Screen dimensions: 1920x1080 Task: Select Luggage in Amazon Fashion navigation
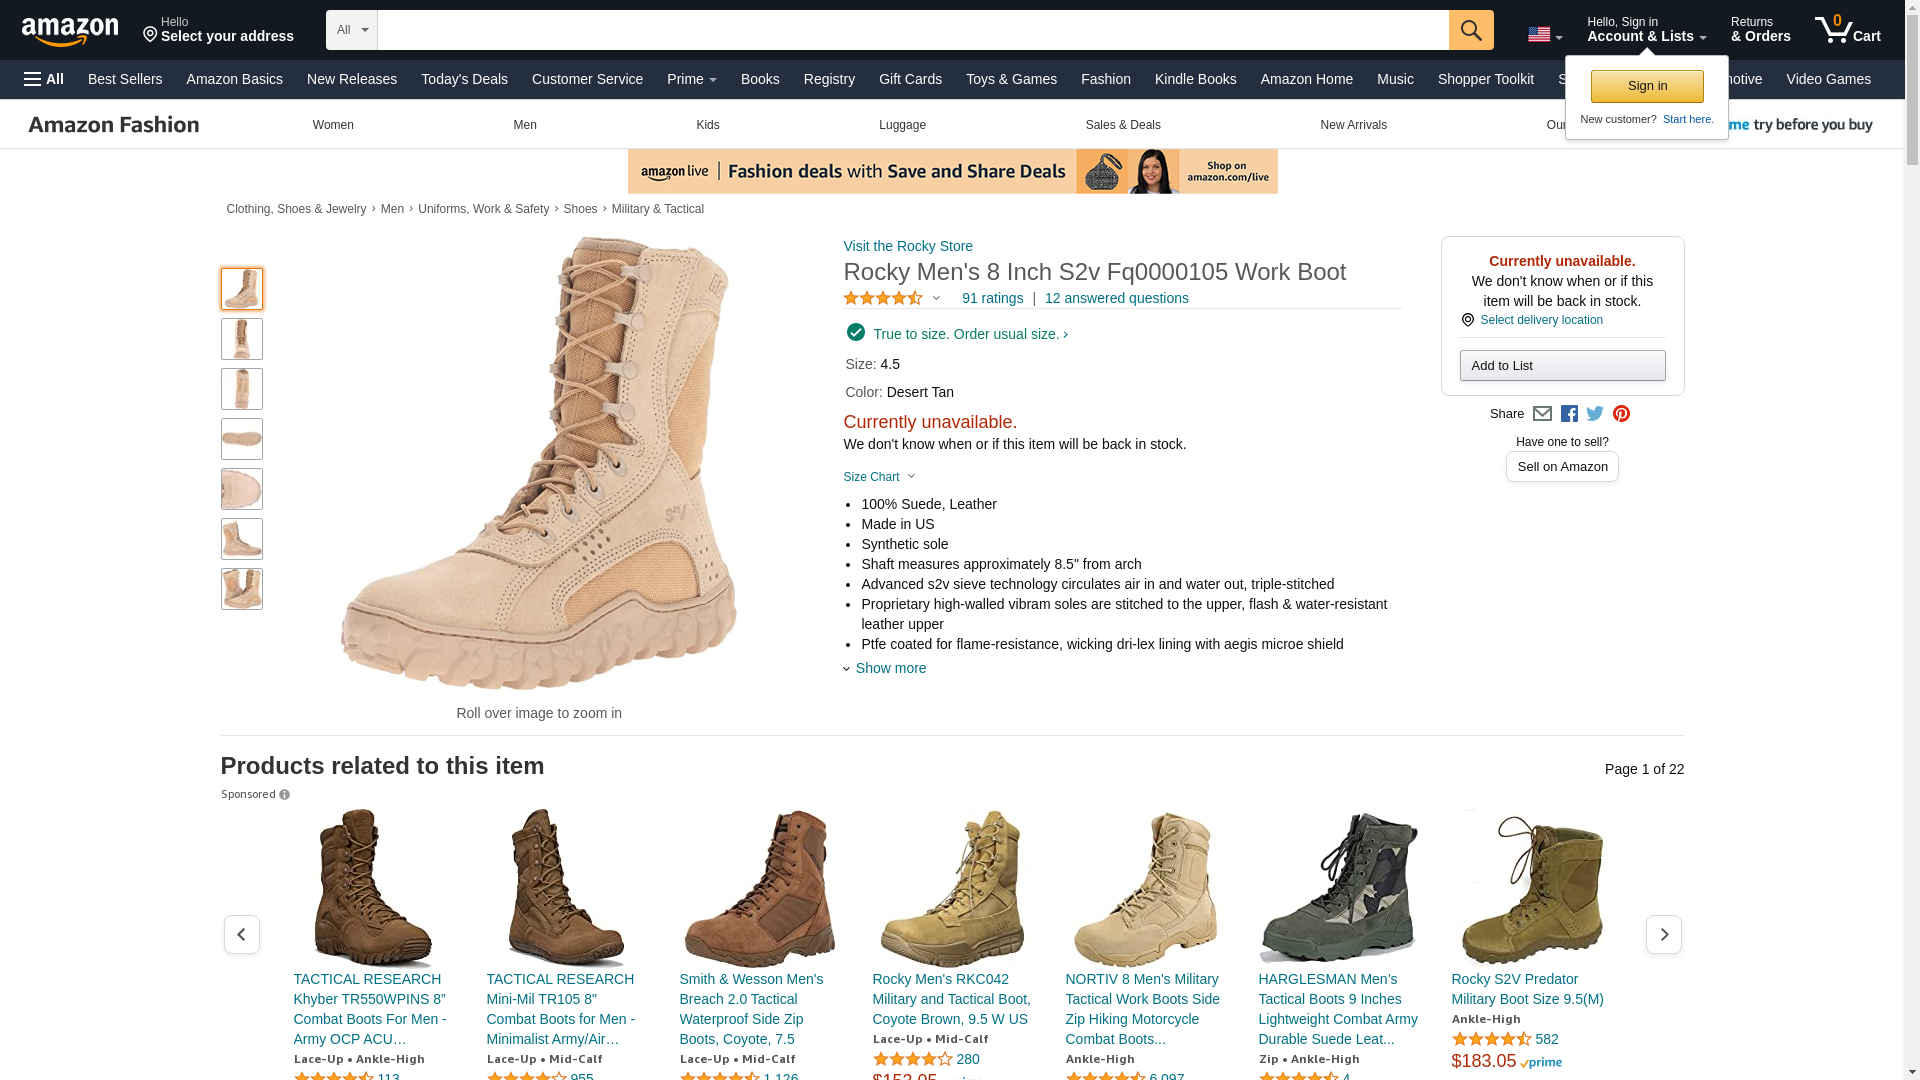click(902, 125)
